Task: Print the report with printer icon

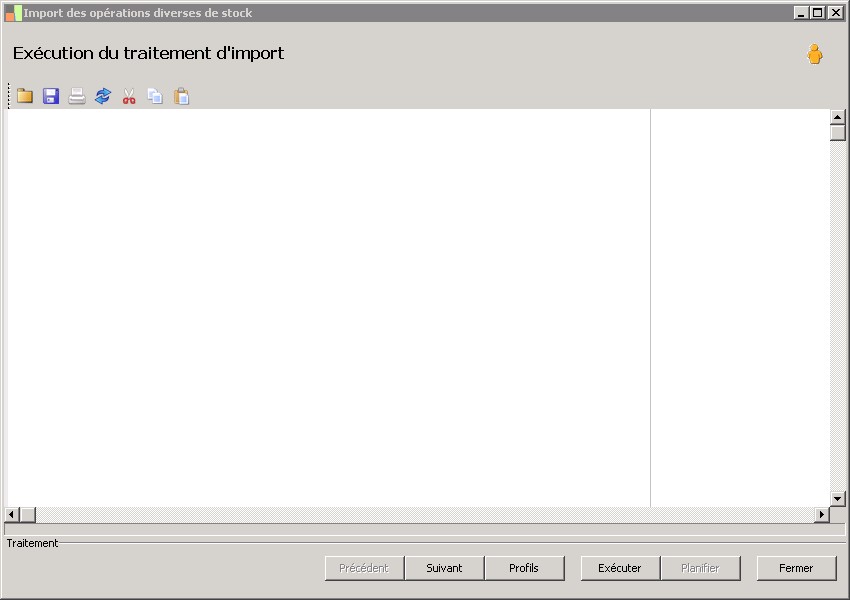Action: pyautogui.click(x=77, y=96)
